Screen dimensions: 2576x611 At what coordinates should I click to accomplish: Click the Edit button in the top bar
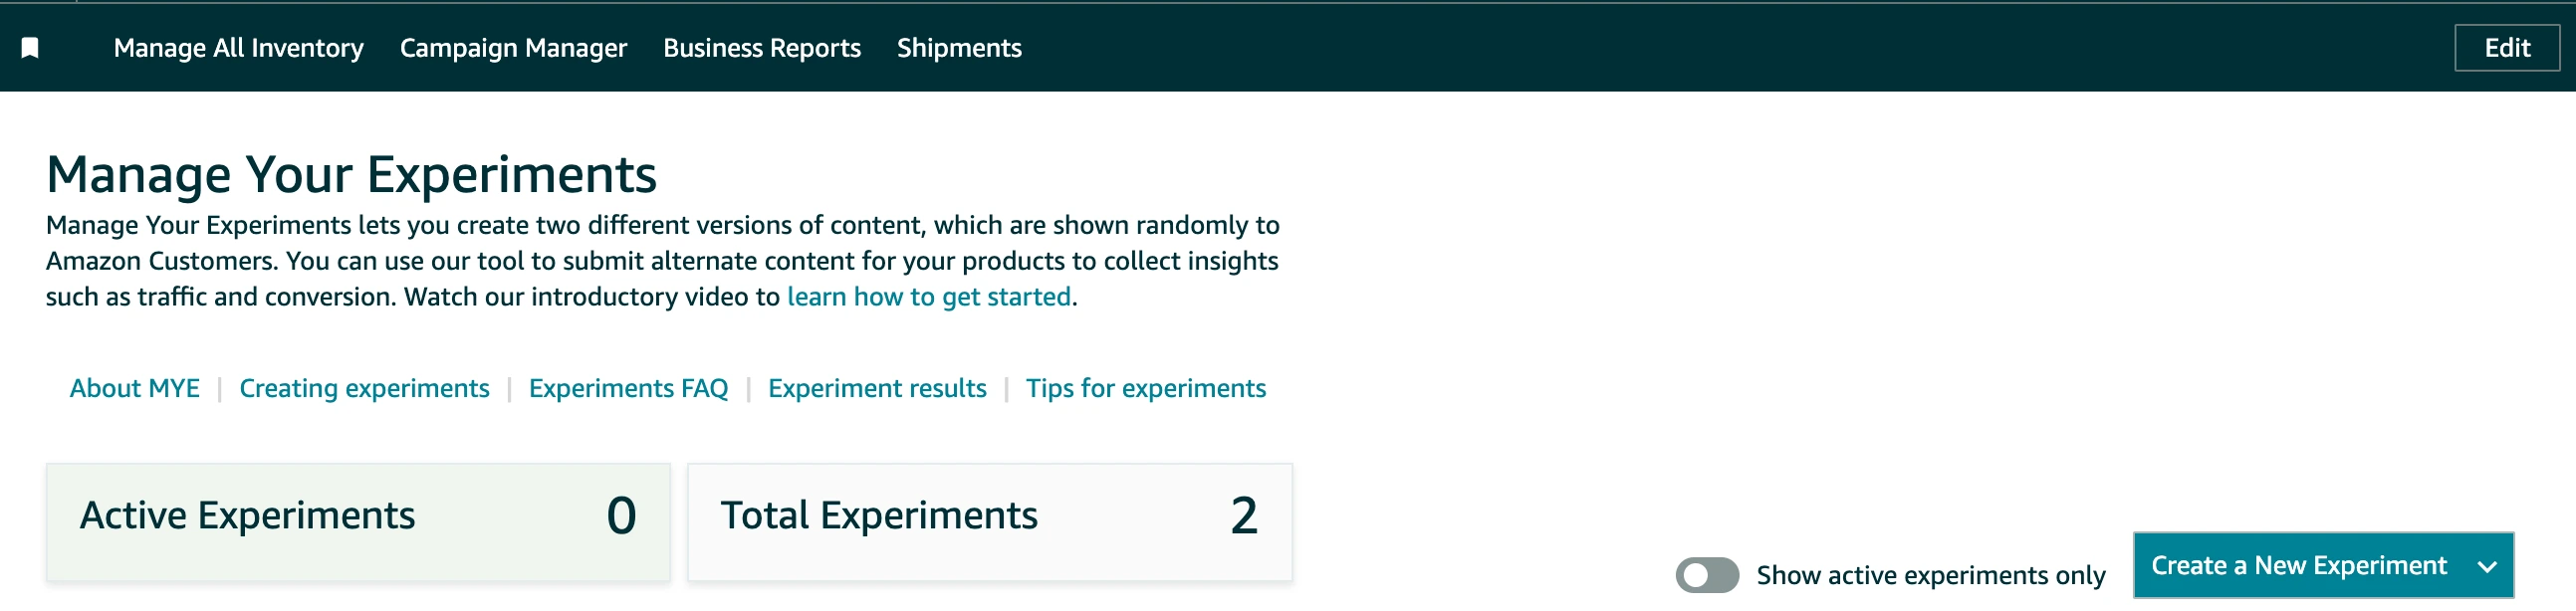2506,48
